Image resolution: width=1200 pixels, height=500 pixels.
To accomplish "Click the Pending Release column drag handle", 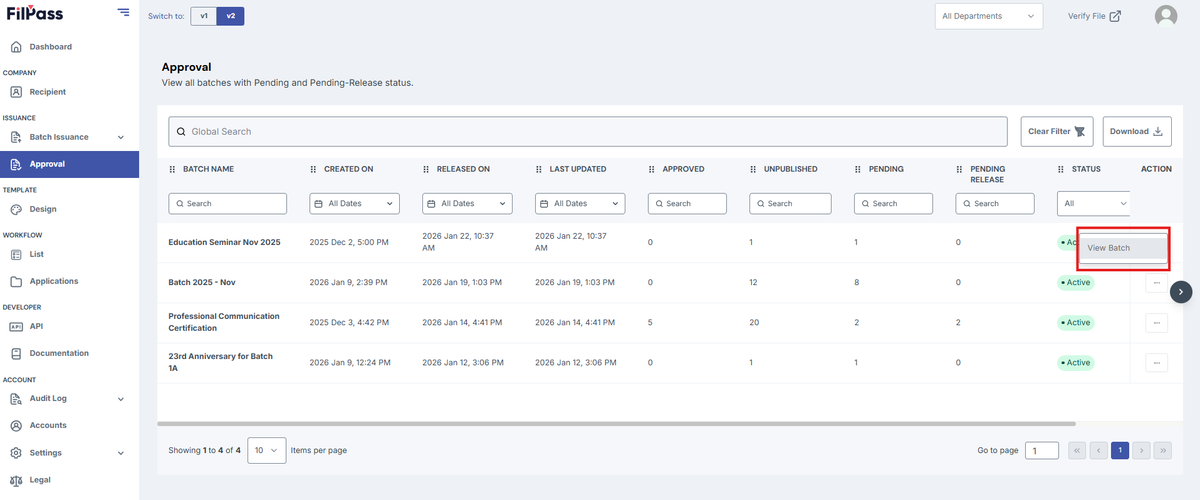I will [960, 169].
